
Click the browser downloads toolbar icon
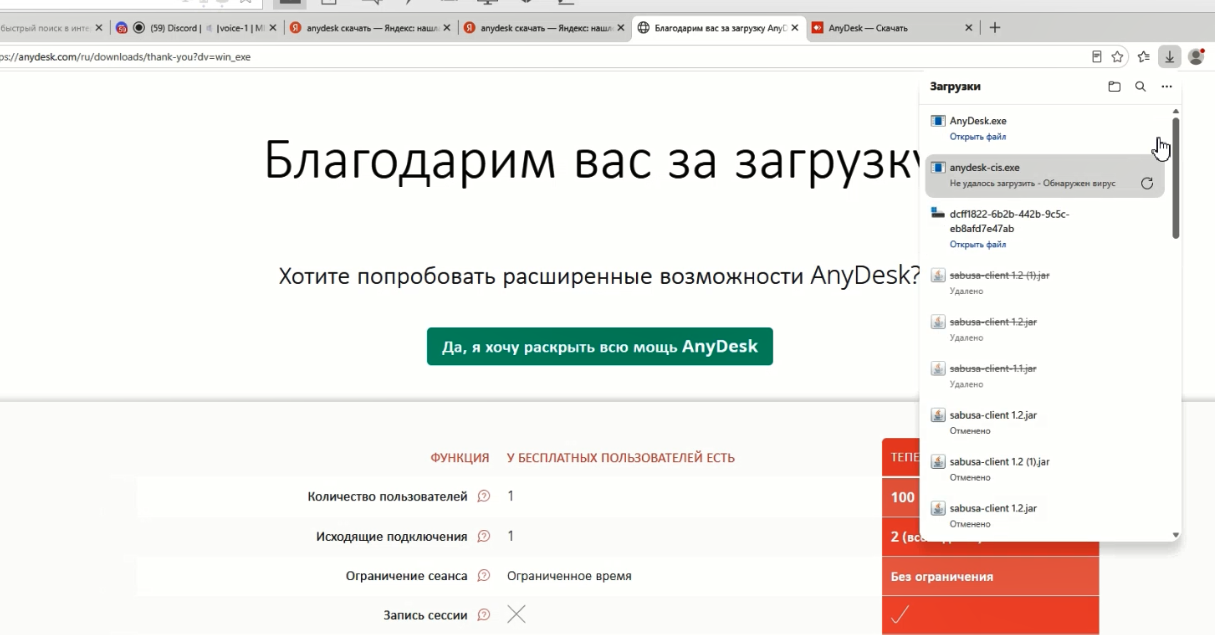click(1169, 57)
